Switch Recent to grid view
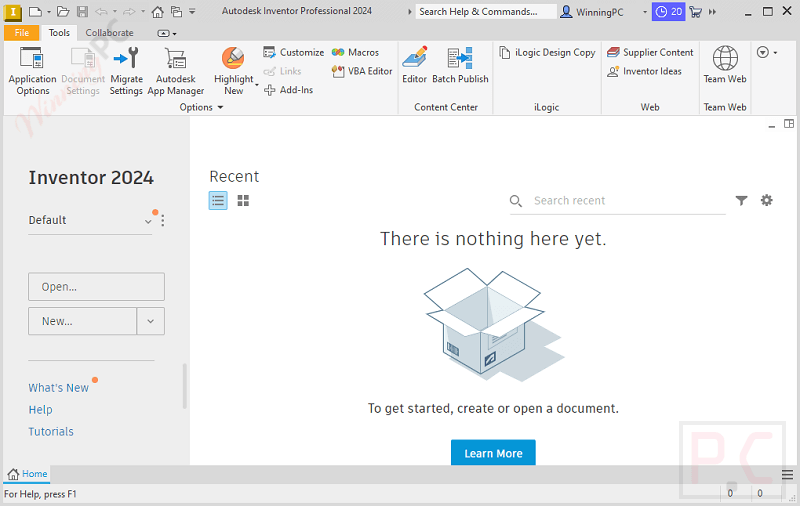Viewport: 800px width, 506px height. 243,200
